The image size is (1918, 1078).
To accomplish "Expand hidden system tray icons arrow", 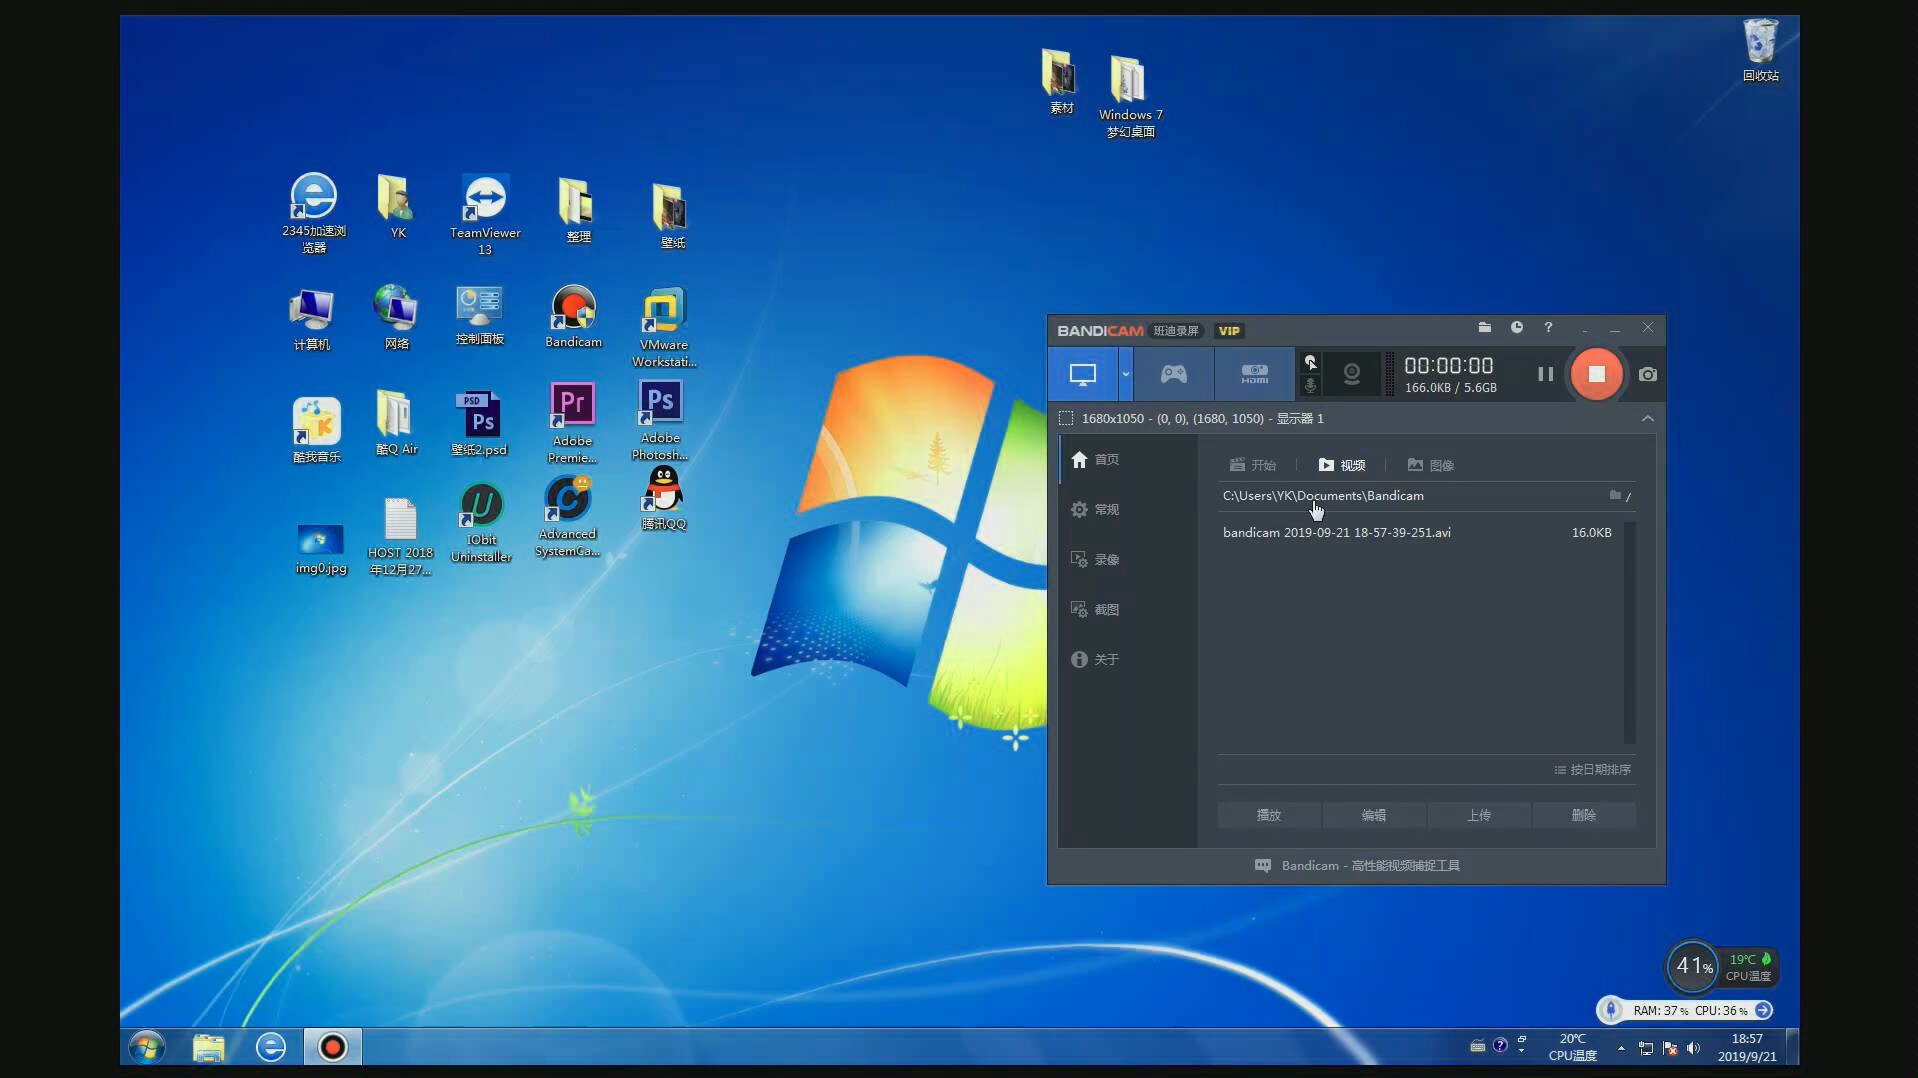I will pos(1620,1048).
